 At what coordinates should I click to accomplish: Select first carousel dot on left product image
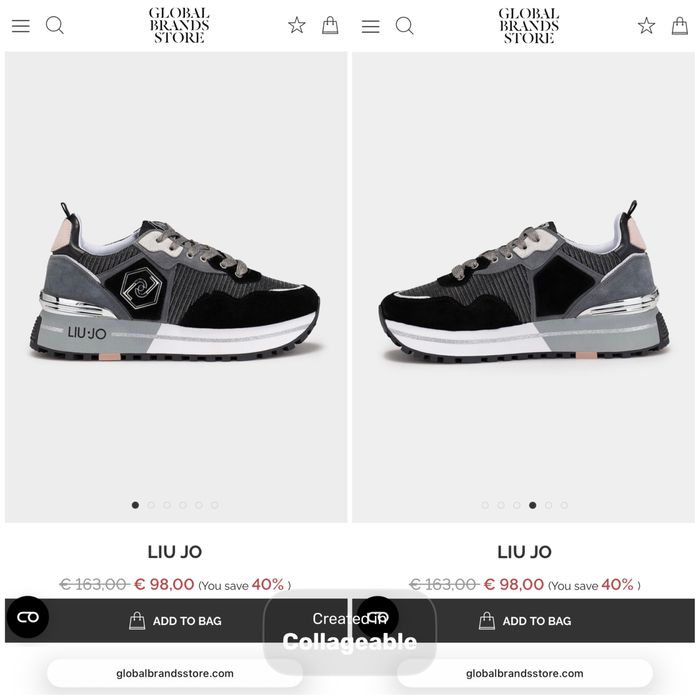135,505
